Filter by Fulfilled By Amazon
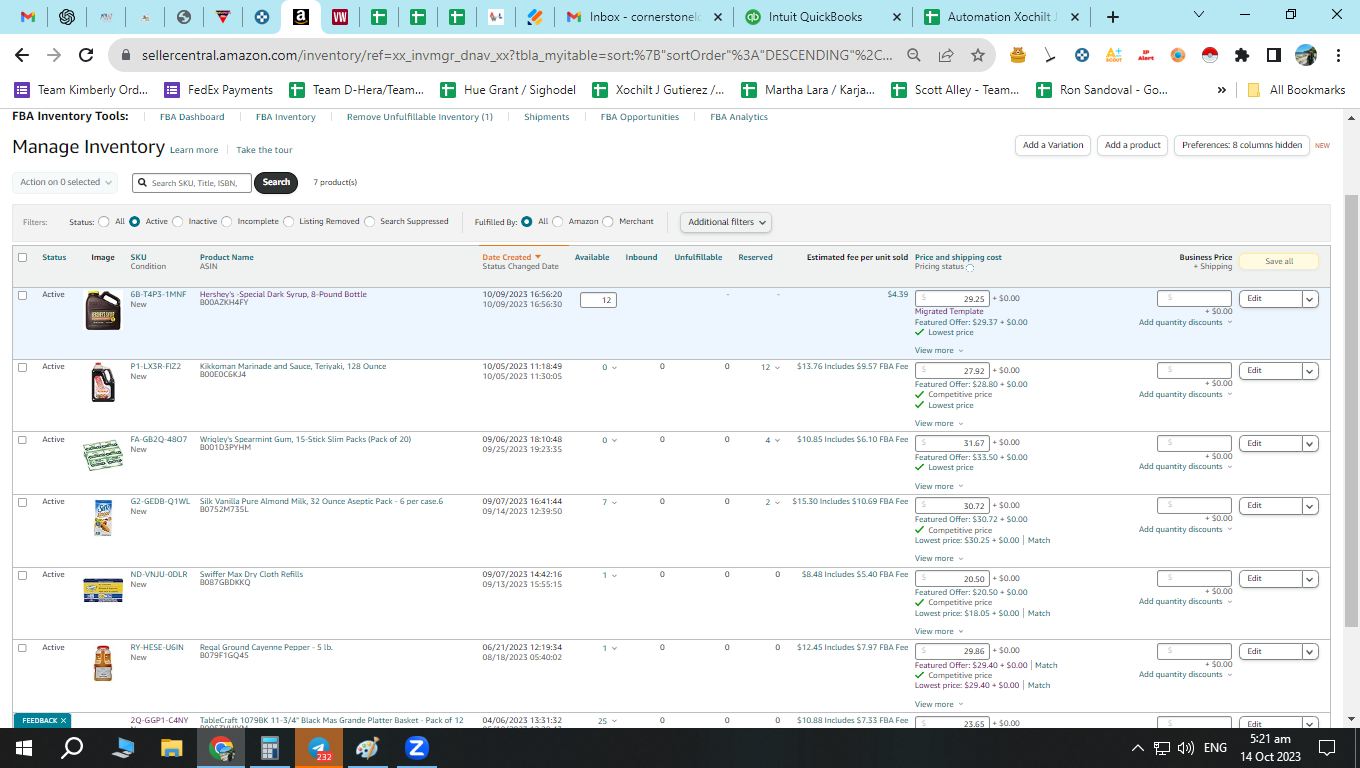 tap(558, 222)
